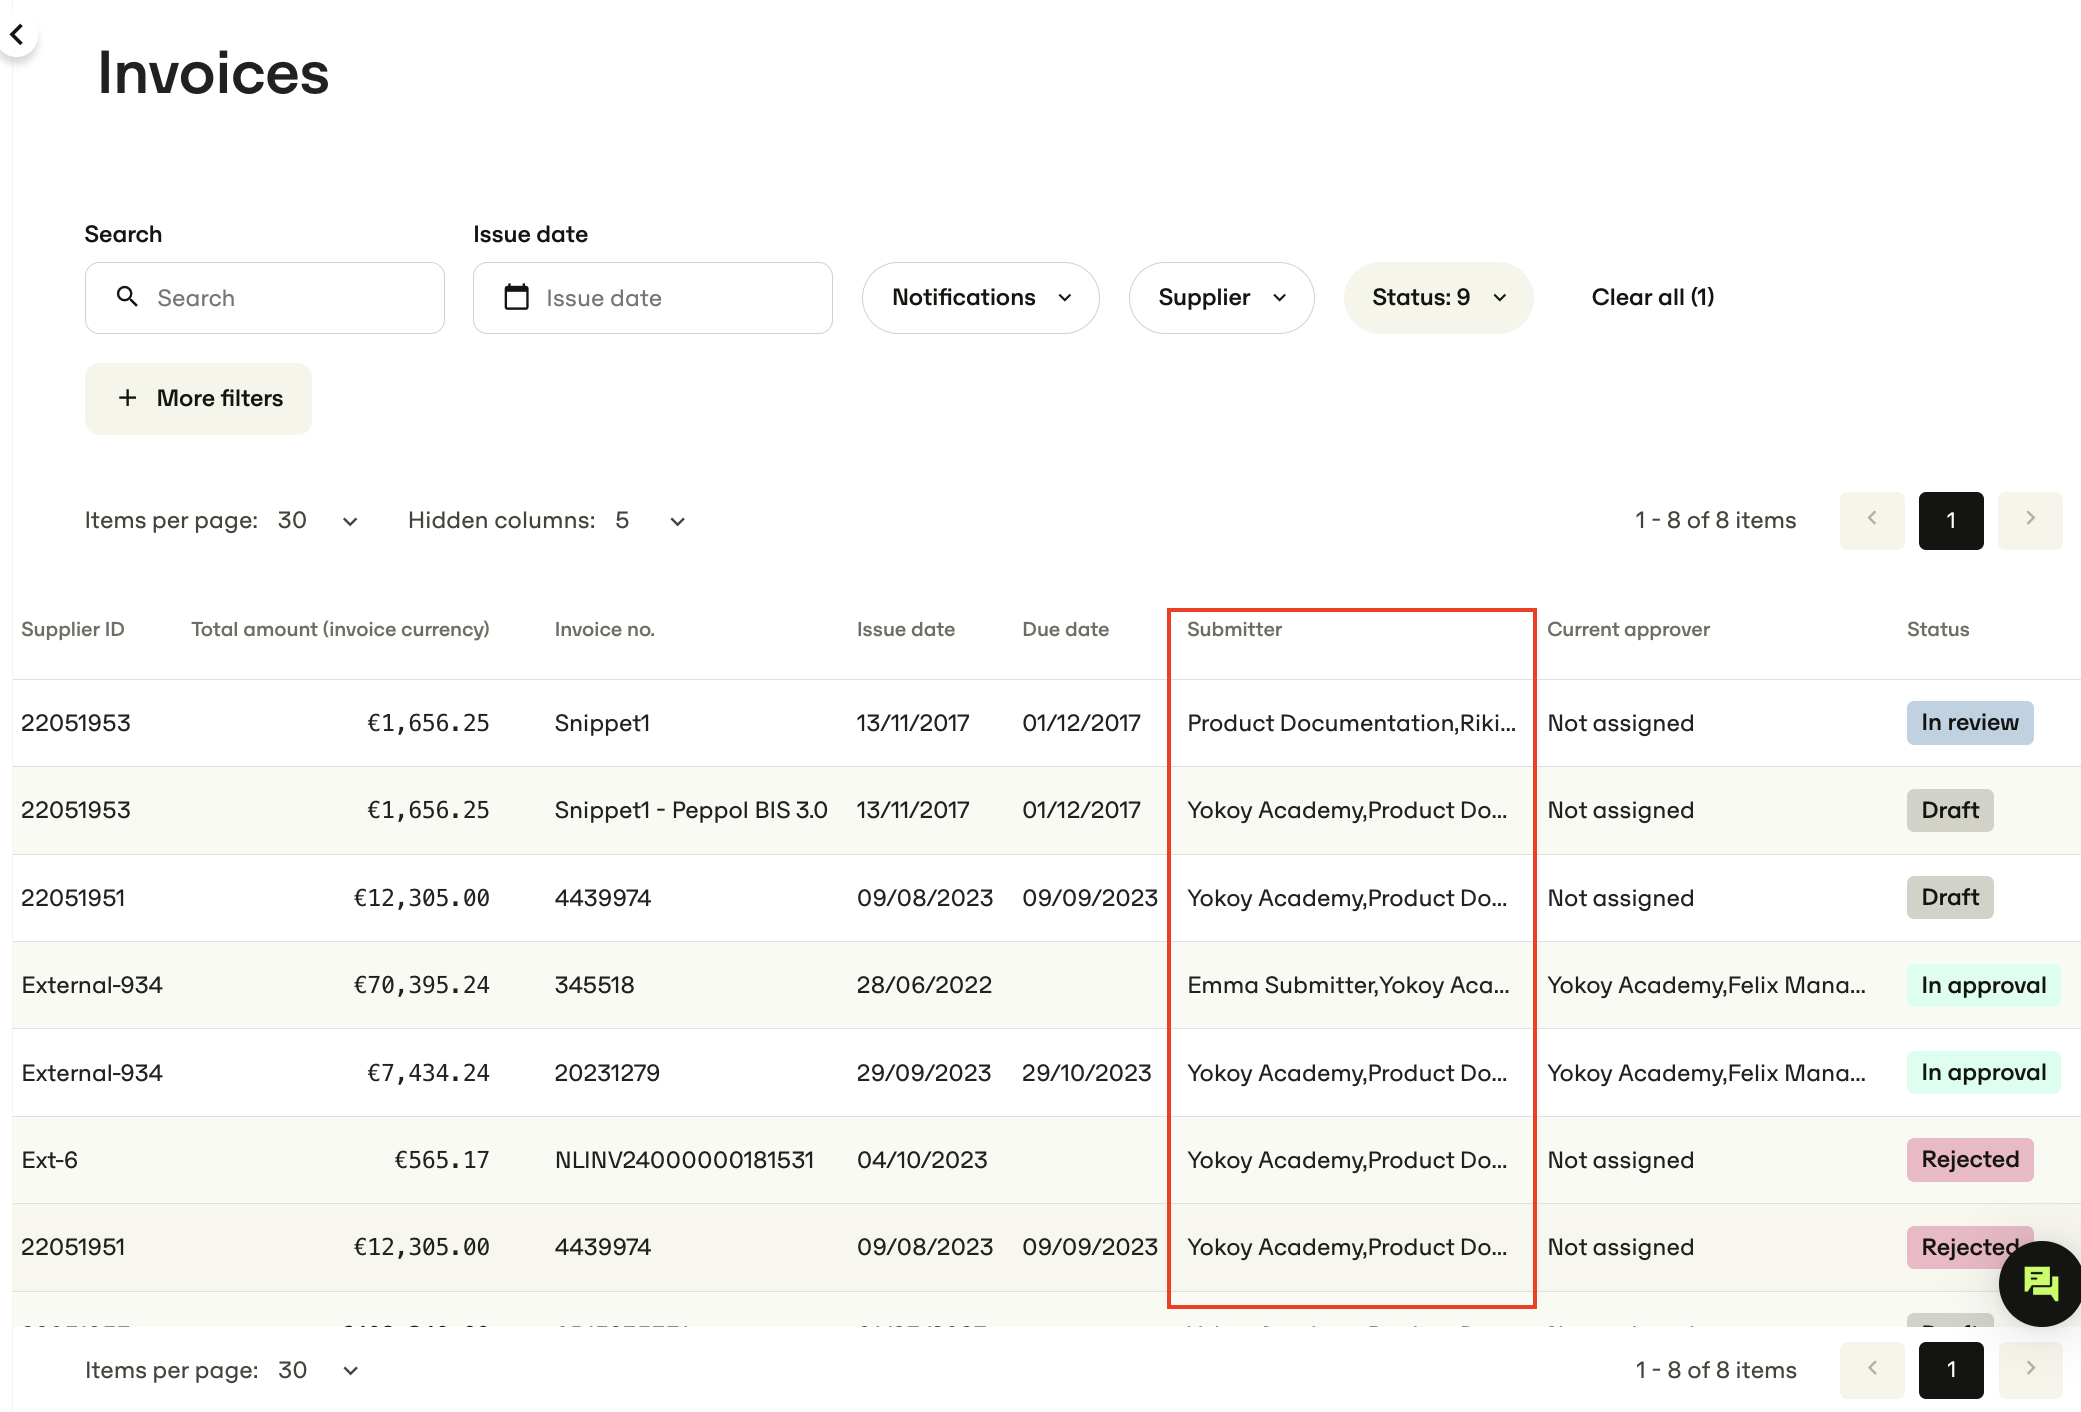
Task: Click Draft badge in Snippet1 - Peppol row
Action: 1949,810
